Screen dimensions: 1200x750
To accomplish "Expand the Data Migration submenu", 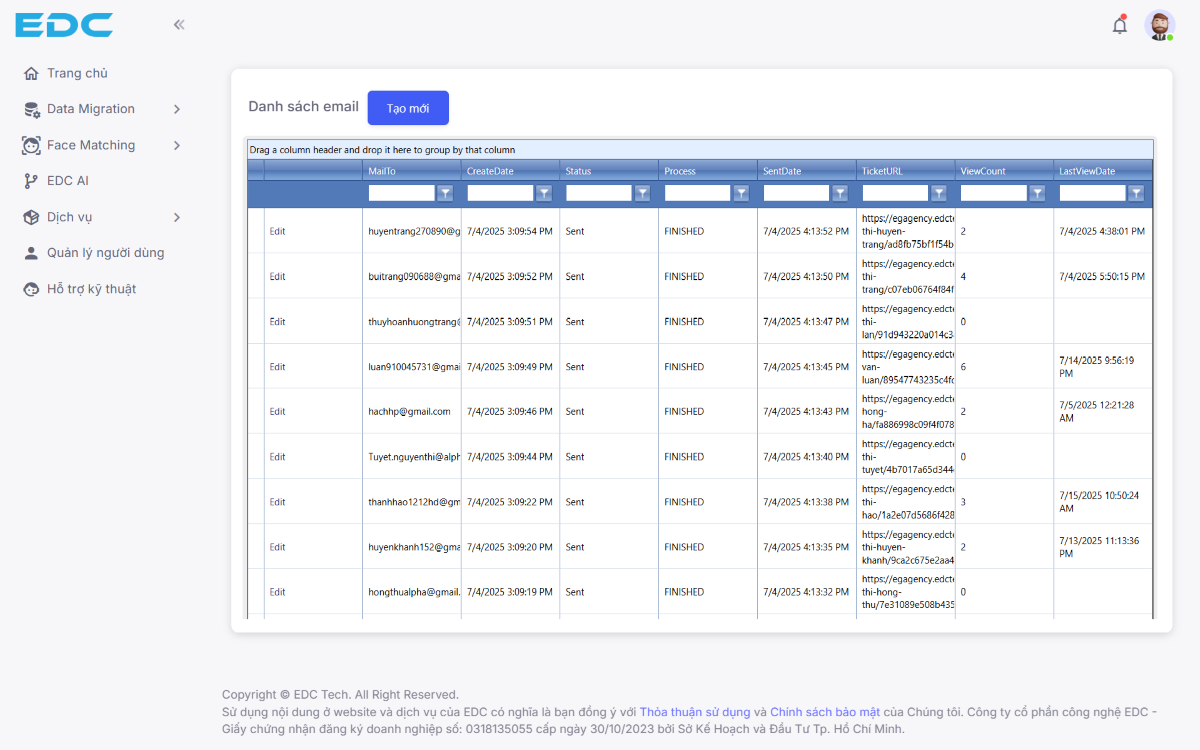I will click(x=176, y=109).
